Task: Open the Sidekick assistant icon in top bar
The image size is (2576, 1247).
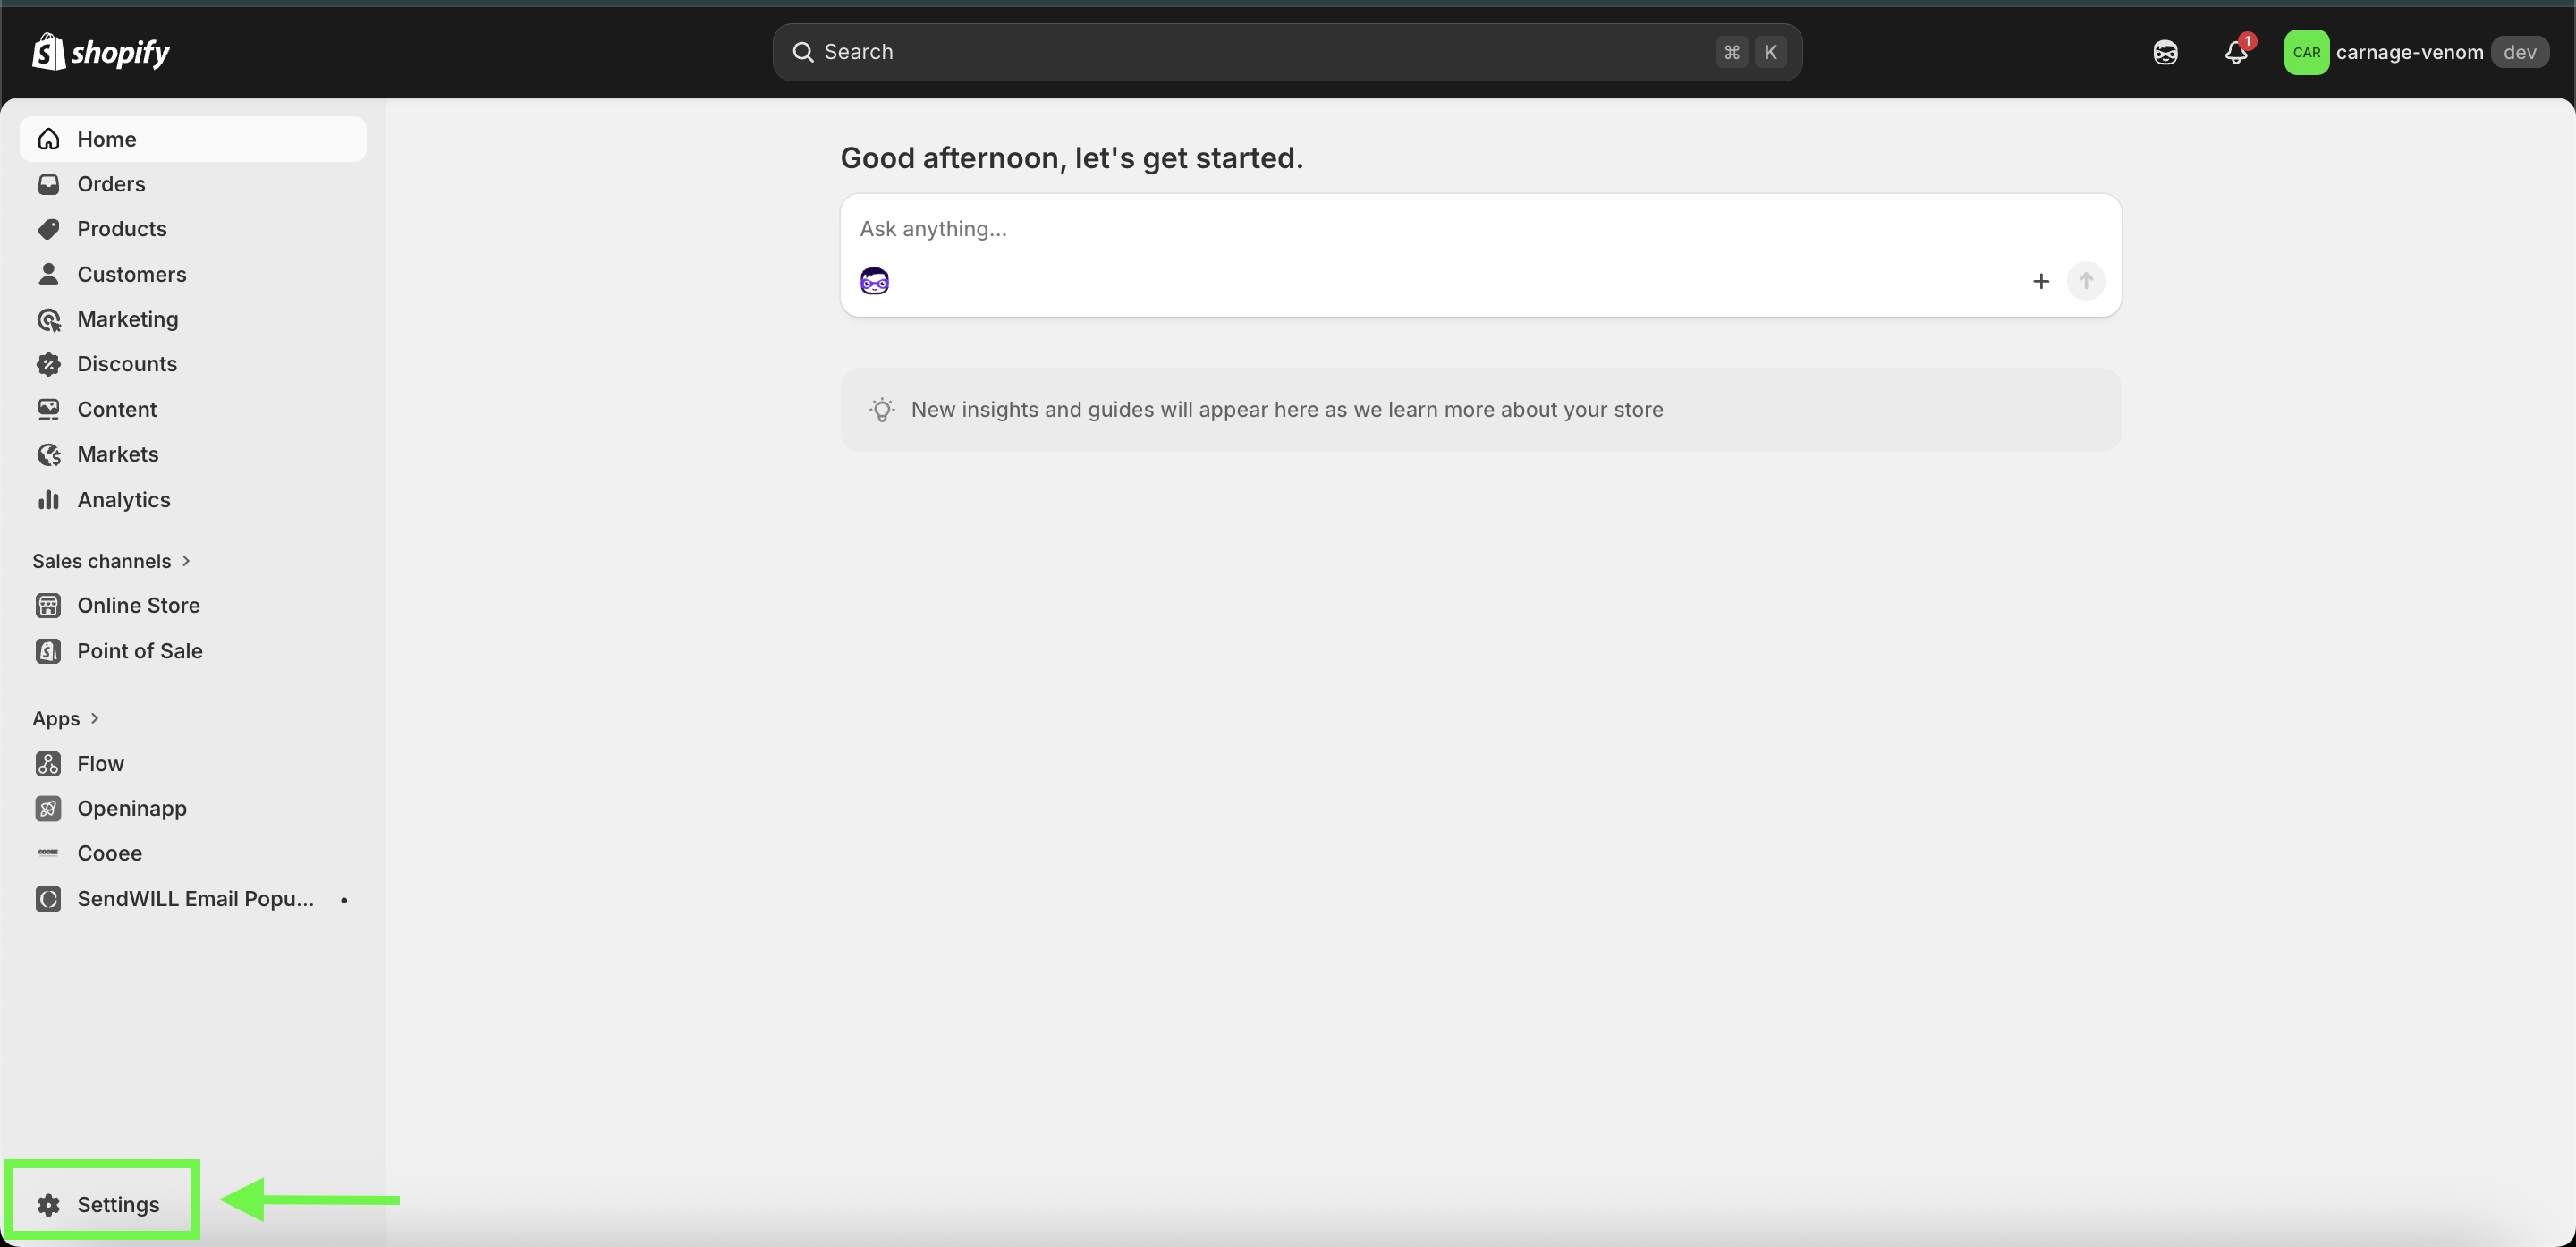Action: click(2165, 52)
